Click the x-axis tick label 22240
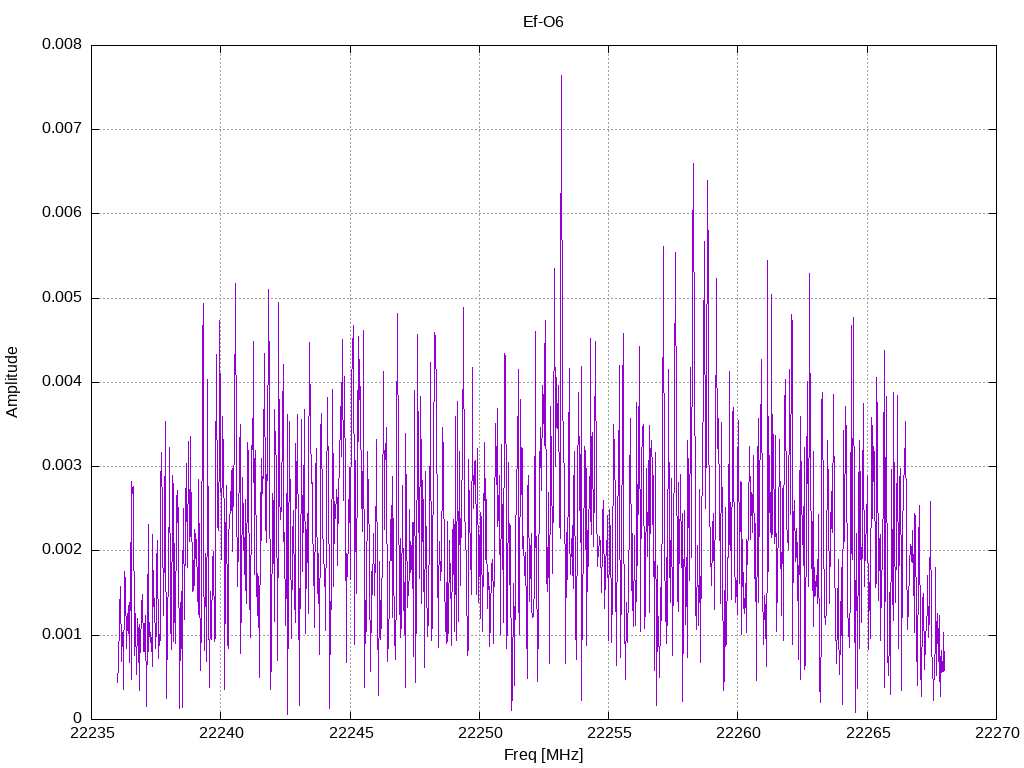Screen dimensions: 1024x768 tap(221, 733)
